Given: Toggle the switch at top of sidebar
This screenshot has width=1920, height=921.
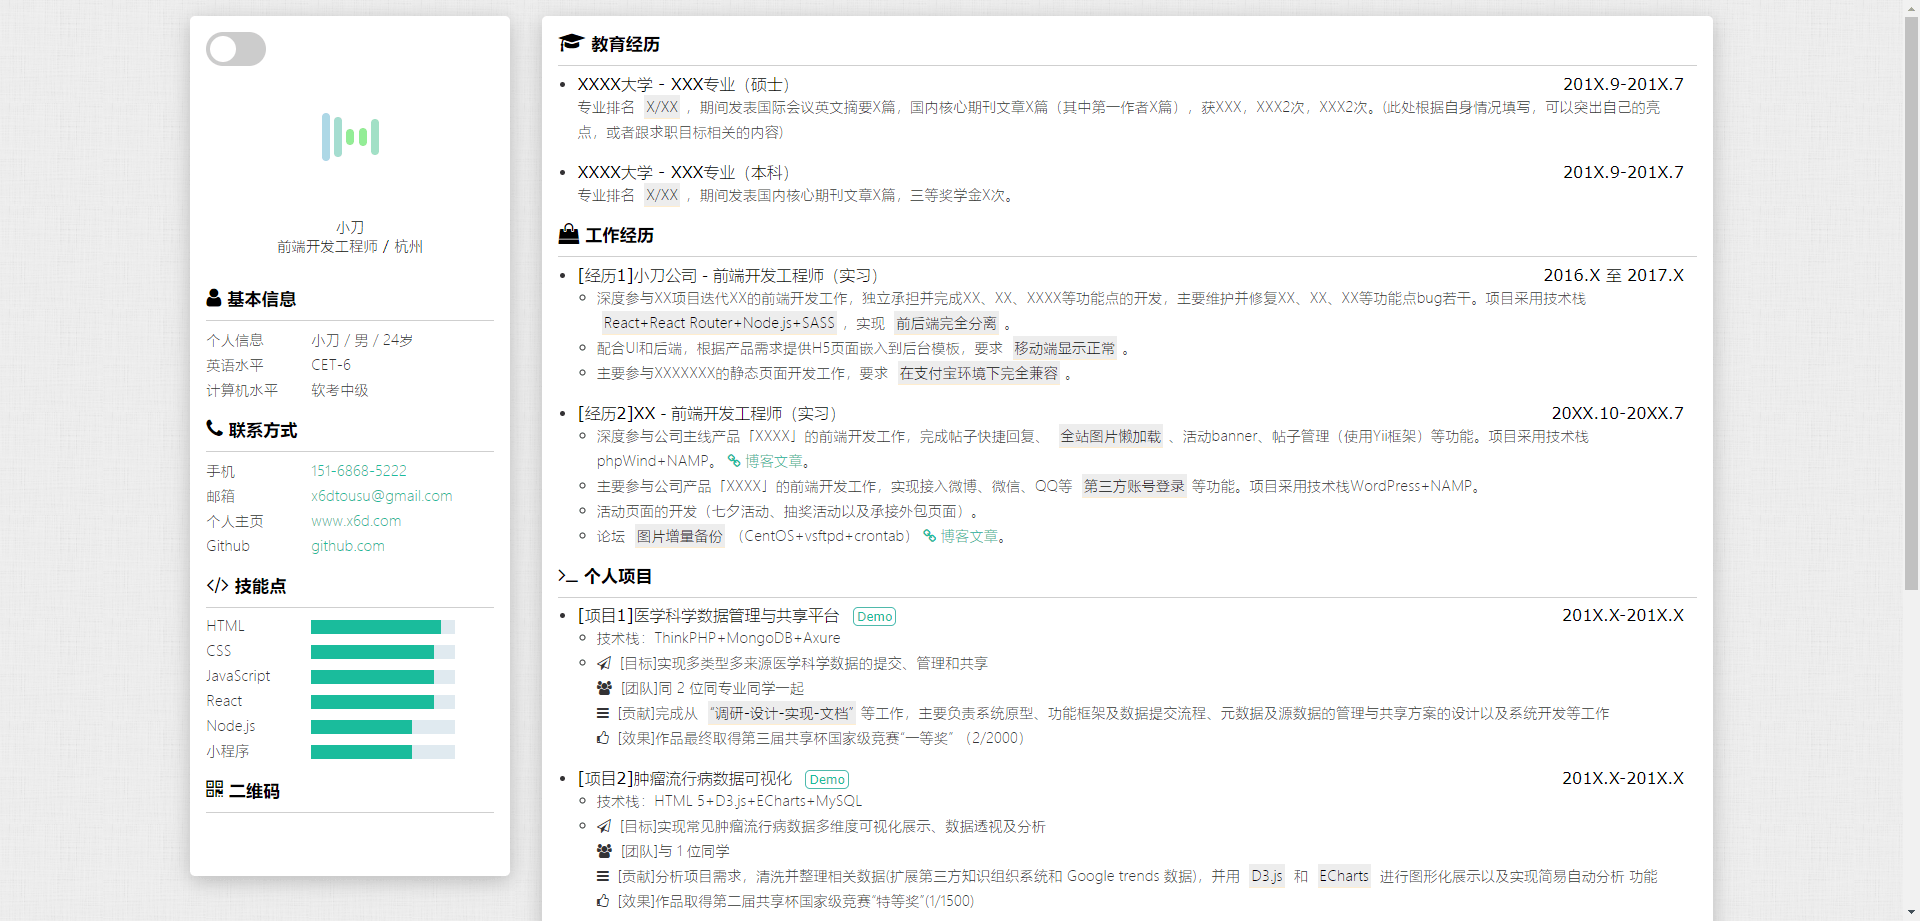Looking at the screenshot, I should click(x=236, y=48).
